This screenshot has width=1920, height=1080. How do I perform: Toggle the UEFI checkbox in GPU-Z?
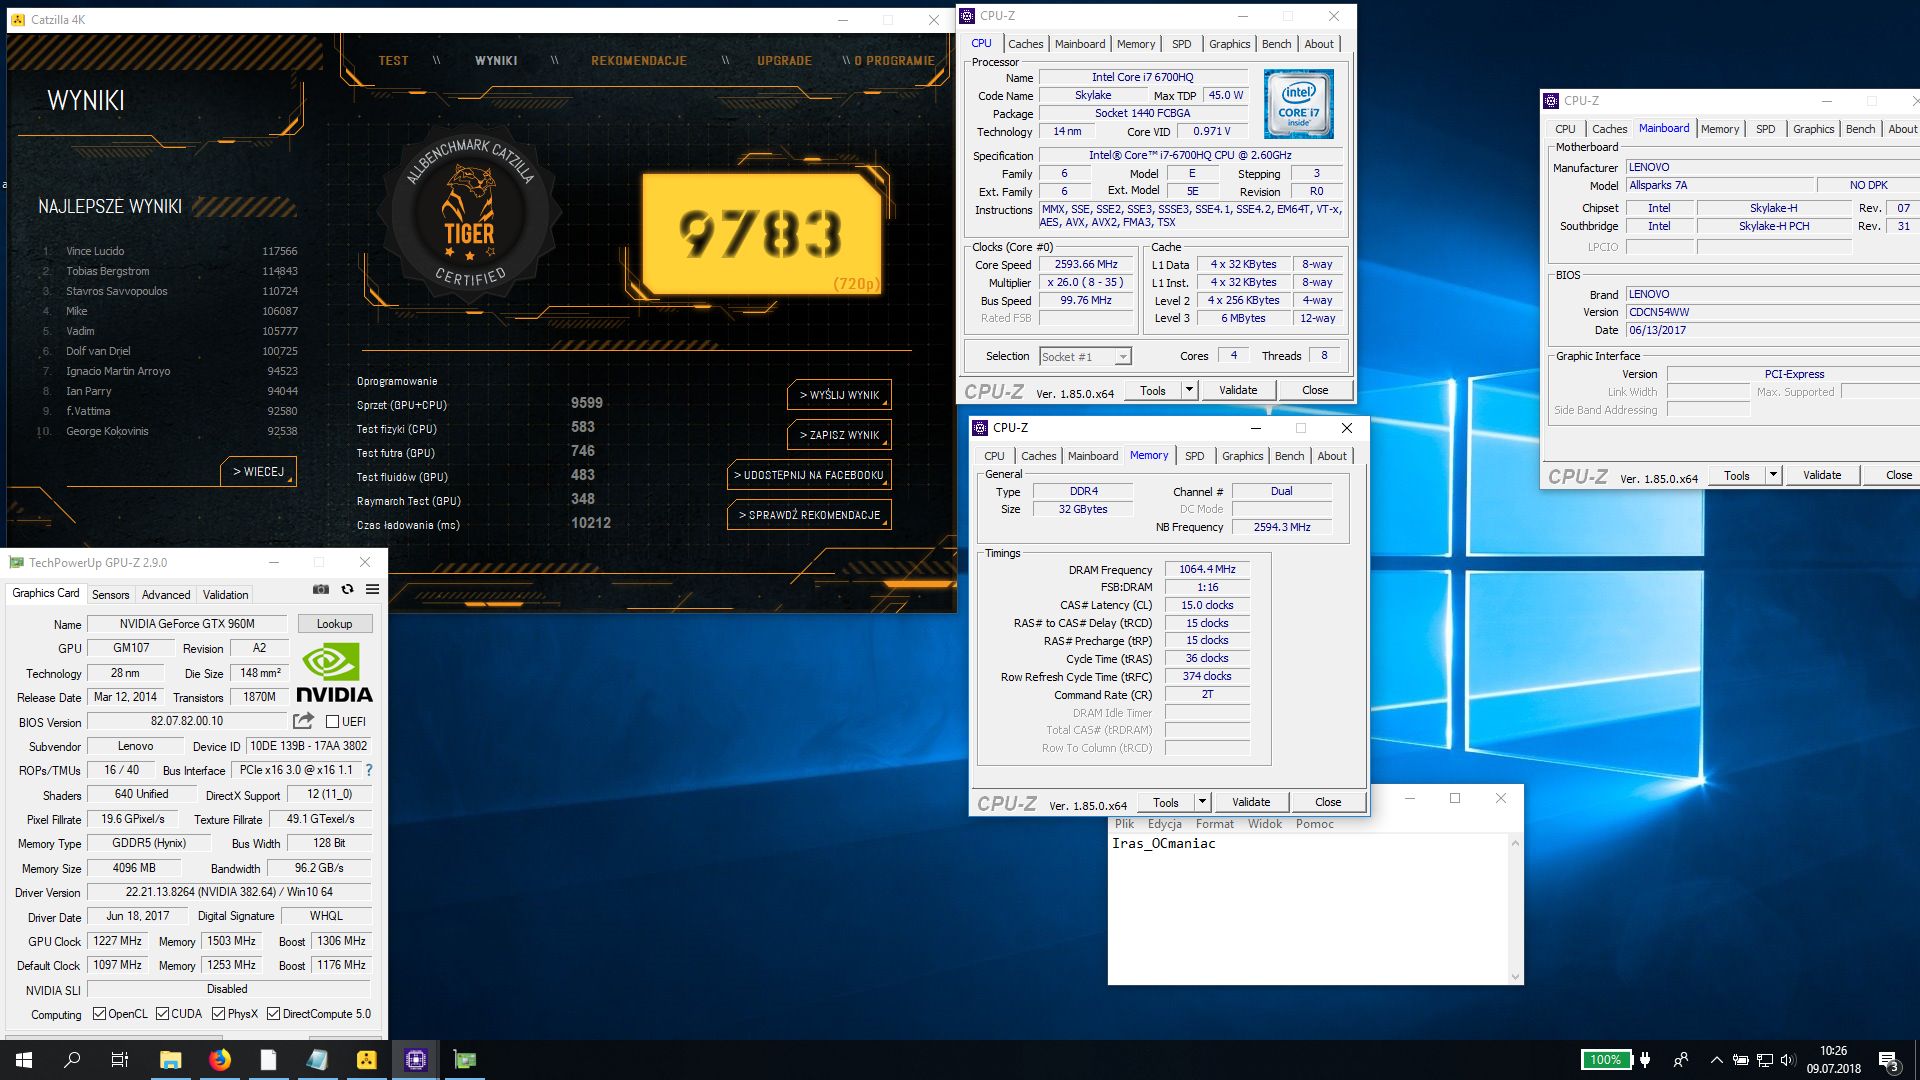(332, 721)
